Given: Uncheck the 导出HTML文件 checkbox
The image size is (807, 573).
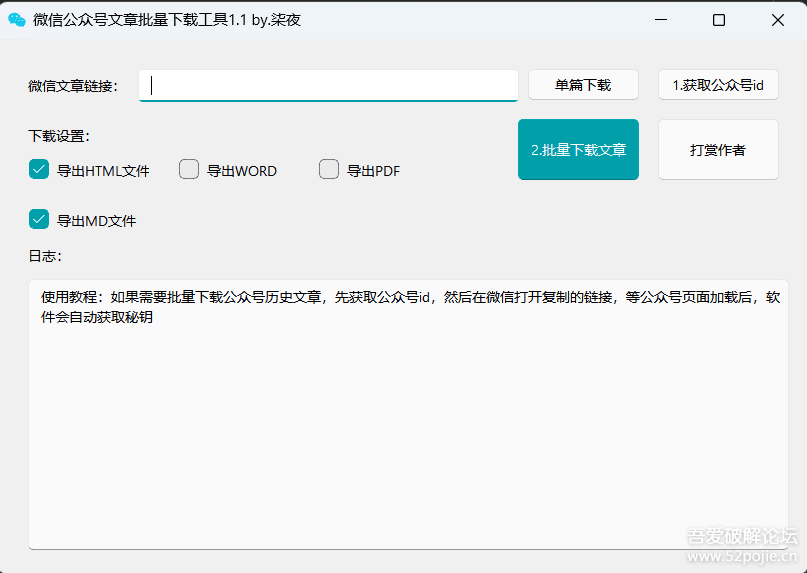Looking at the screenshot, I should [x=39, y=170].
